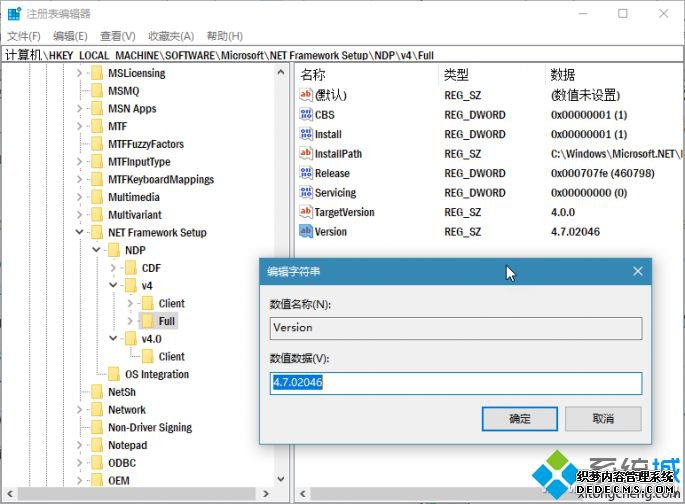Image resolution: width=685 pixels, height=504 pixels.
Task: Click the NDP folder icon
Action: pyautogui.click(x=114, y=250)
